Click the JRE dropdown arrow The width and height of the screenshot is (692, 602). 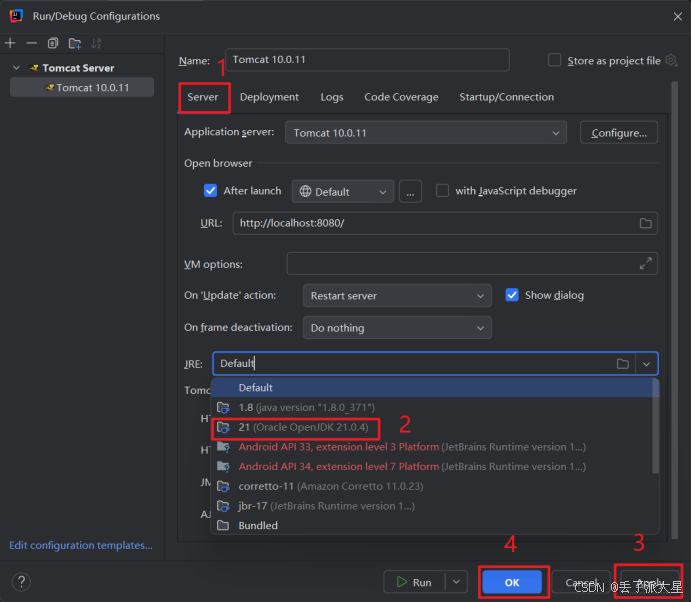click(x=647, y=364)
